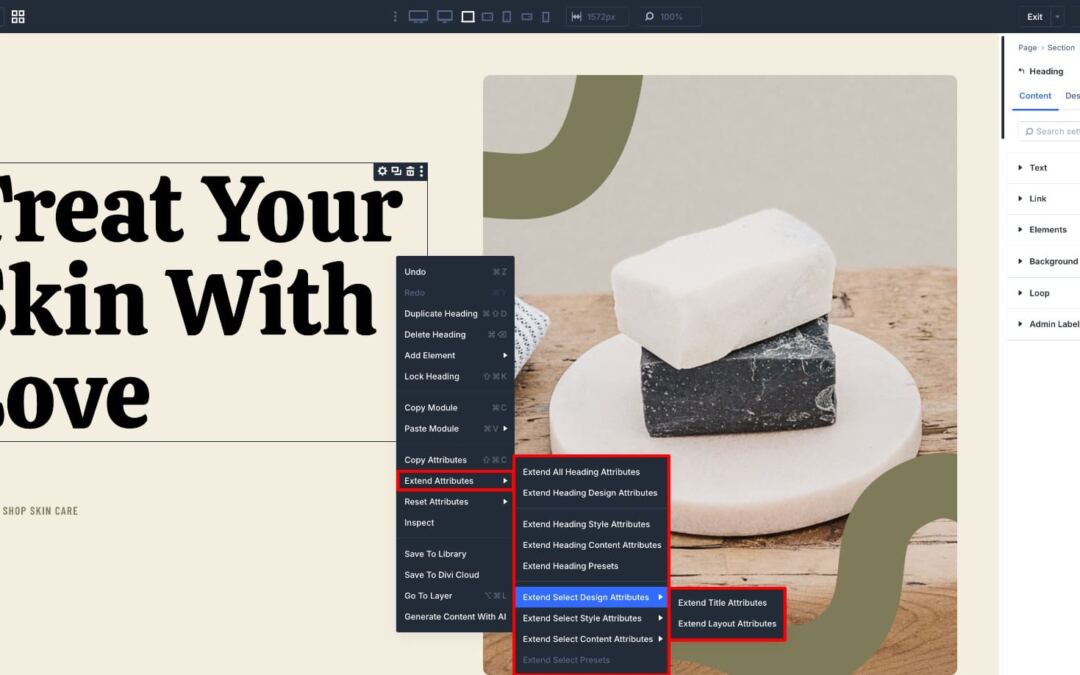Switch to phone preview mode icon
Screen dimensions: 1080x675
coord(546,16)
